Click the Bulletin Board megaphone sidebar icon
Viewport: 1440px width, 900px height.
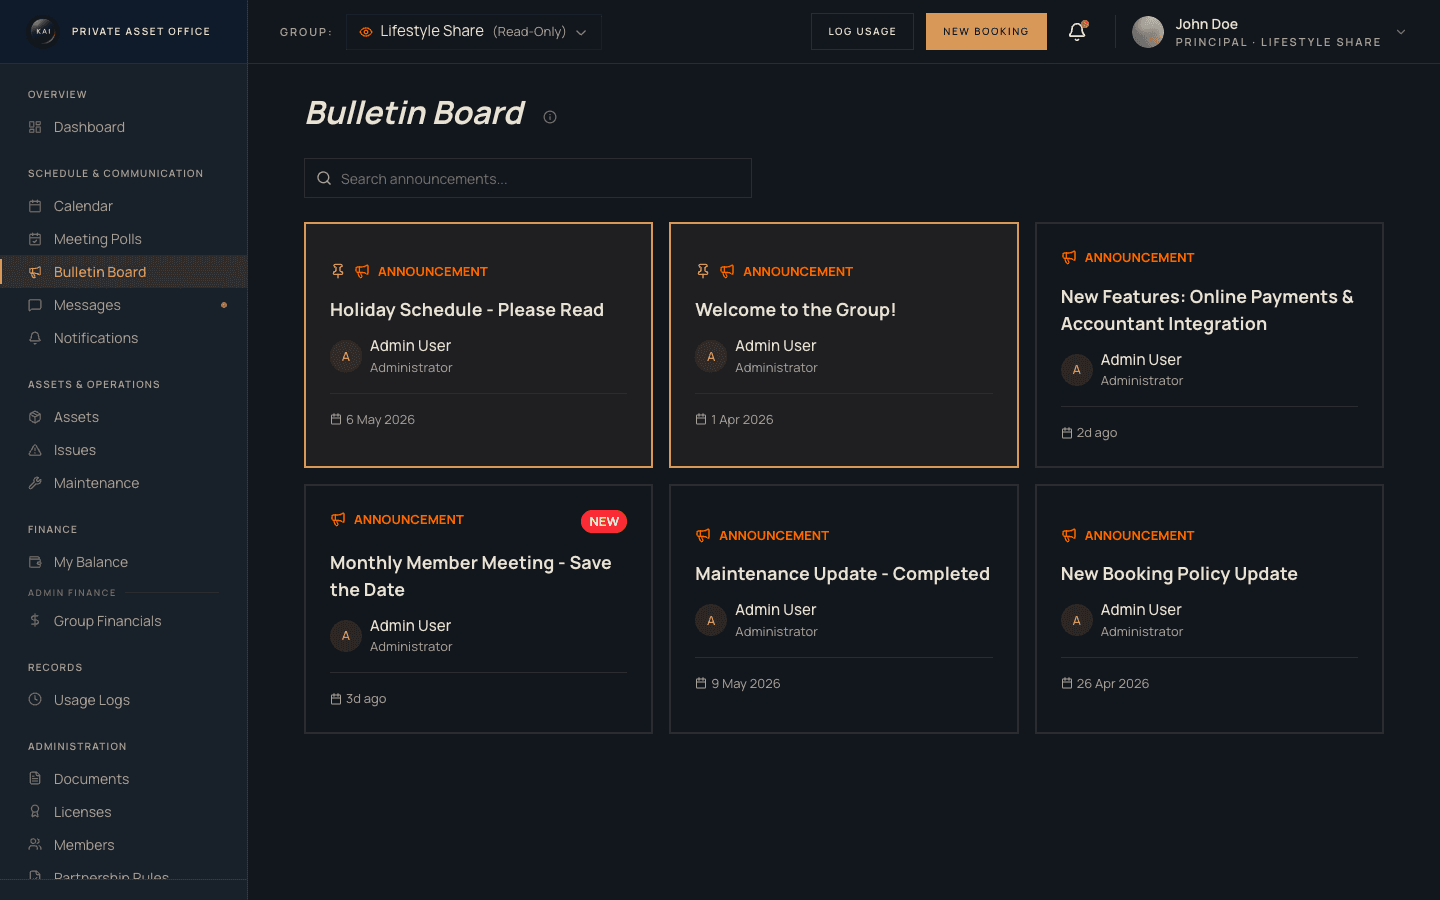(35, 272)
